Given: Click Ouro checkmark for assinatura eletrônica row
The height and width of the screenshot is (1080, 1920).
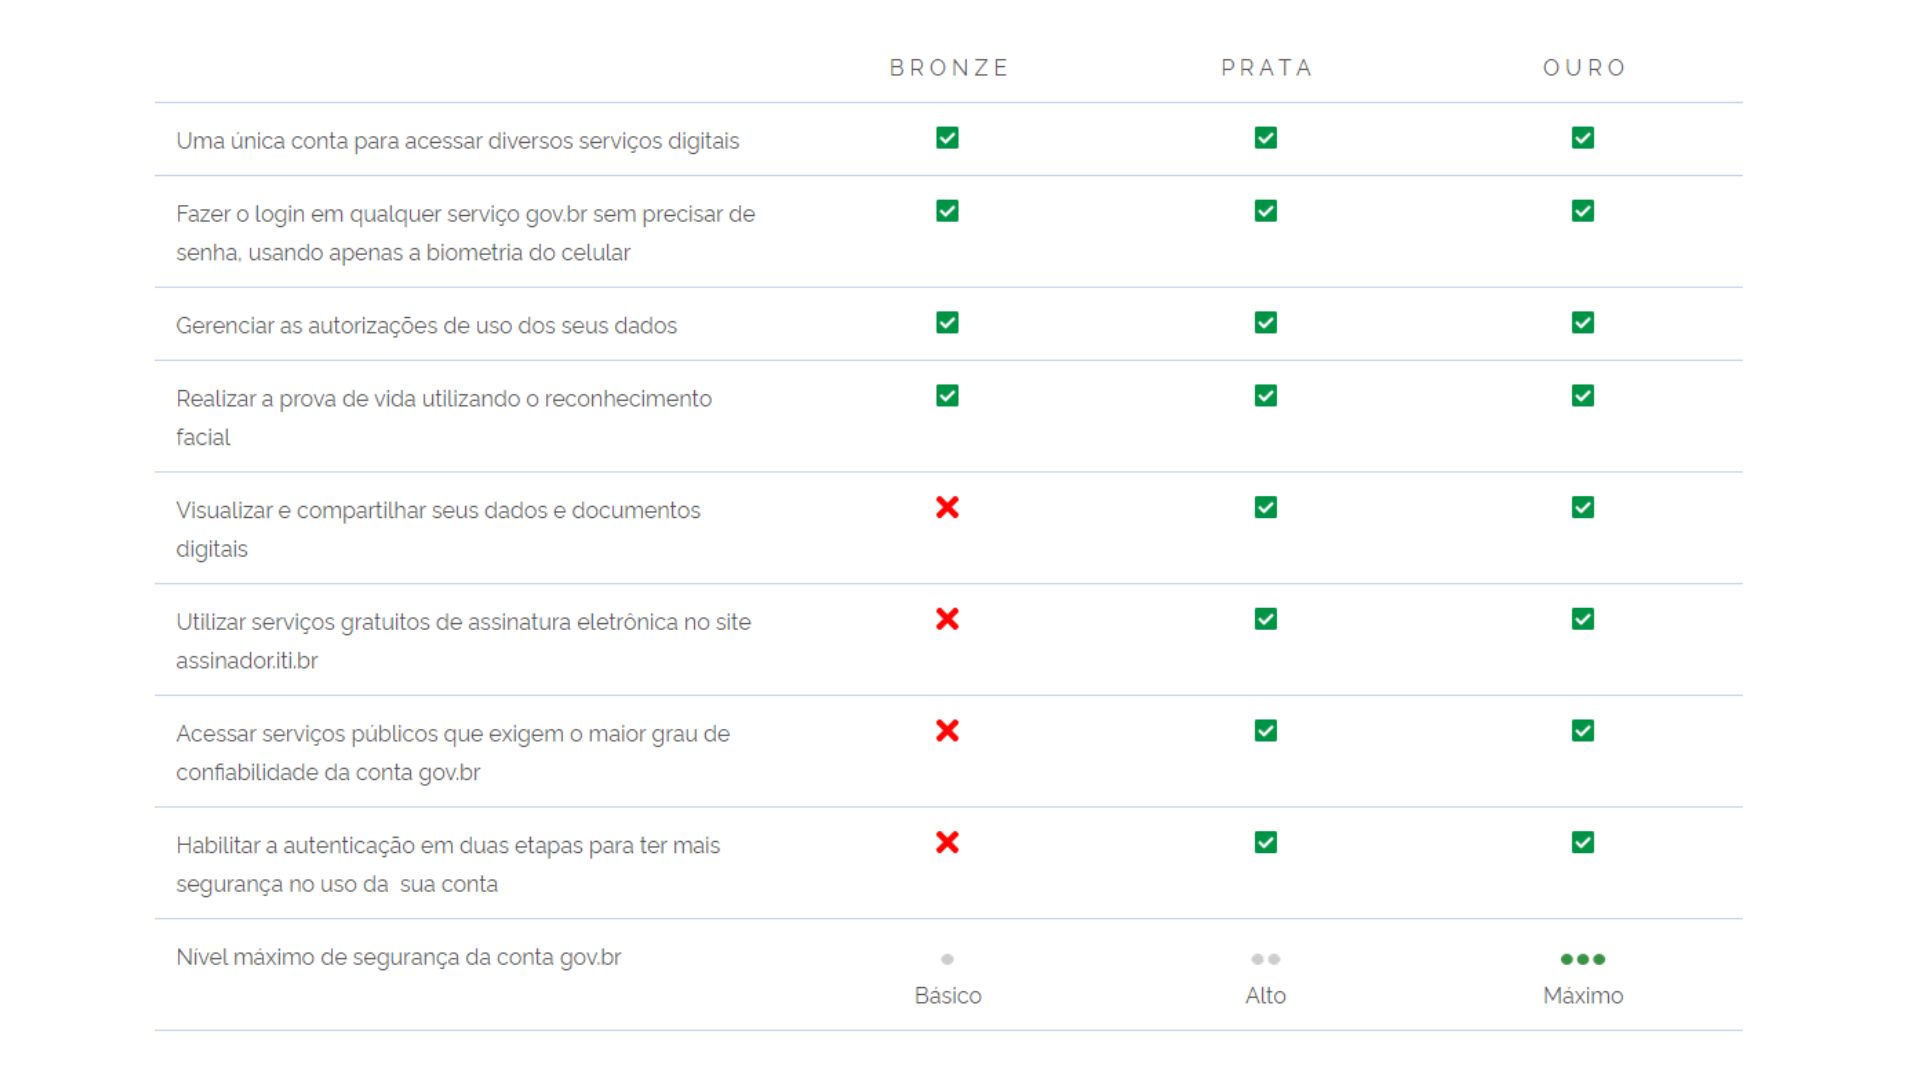Looking at the screenshot, I should 1582,620.
